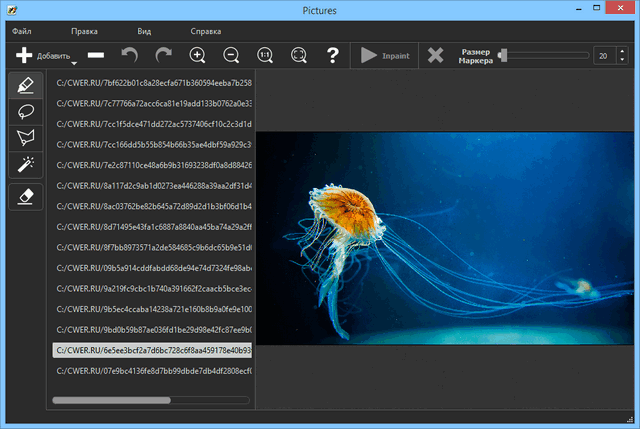Select the Lasso selection tool

point(25,112)
